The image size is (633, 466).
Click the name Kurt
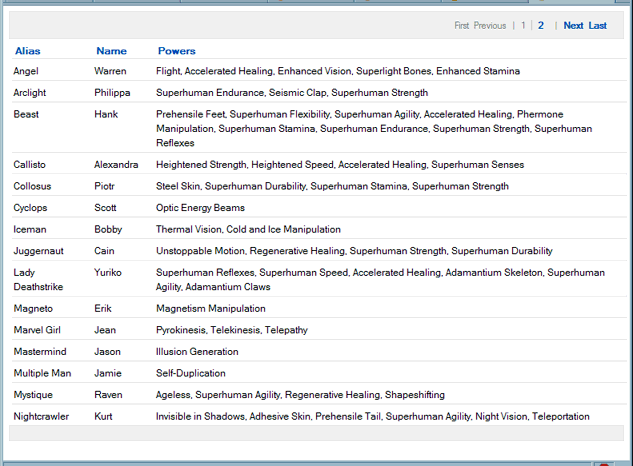point(103,416)
